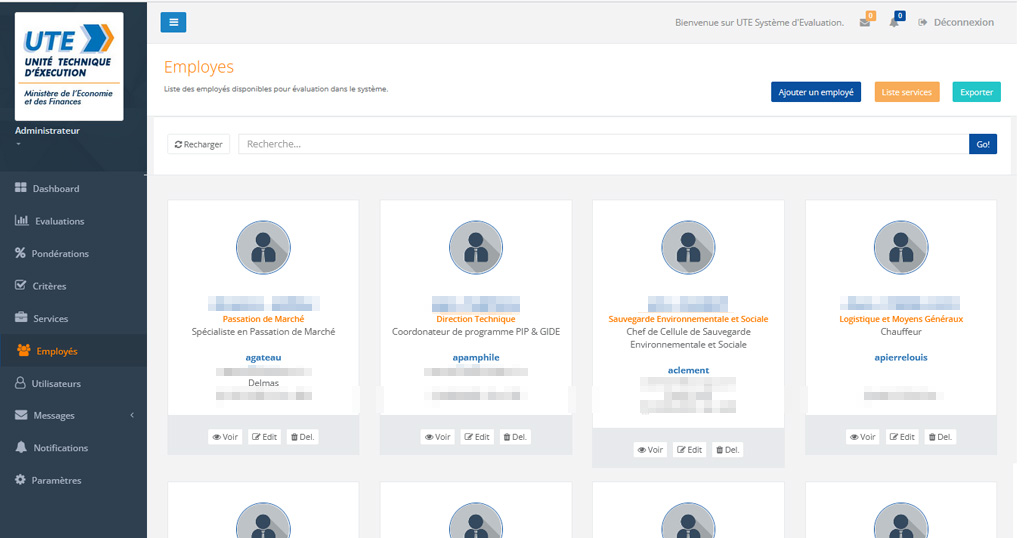Open Pondérations in the sidebar
The image size is (1024, 538).
point(52,253)
